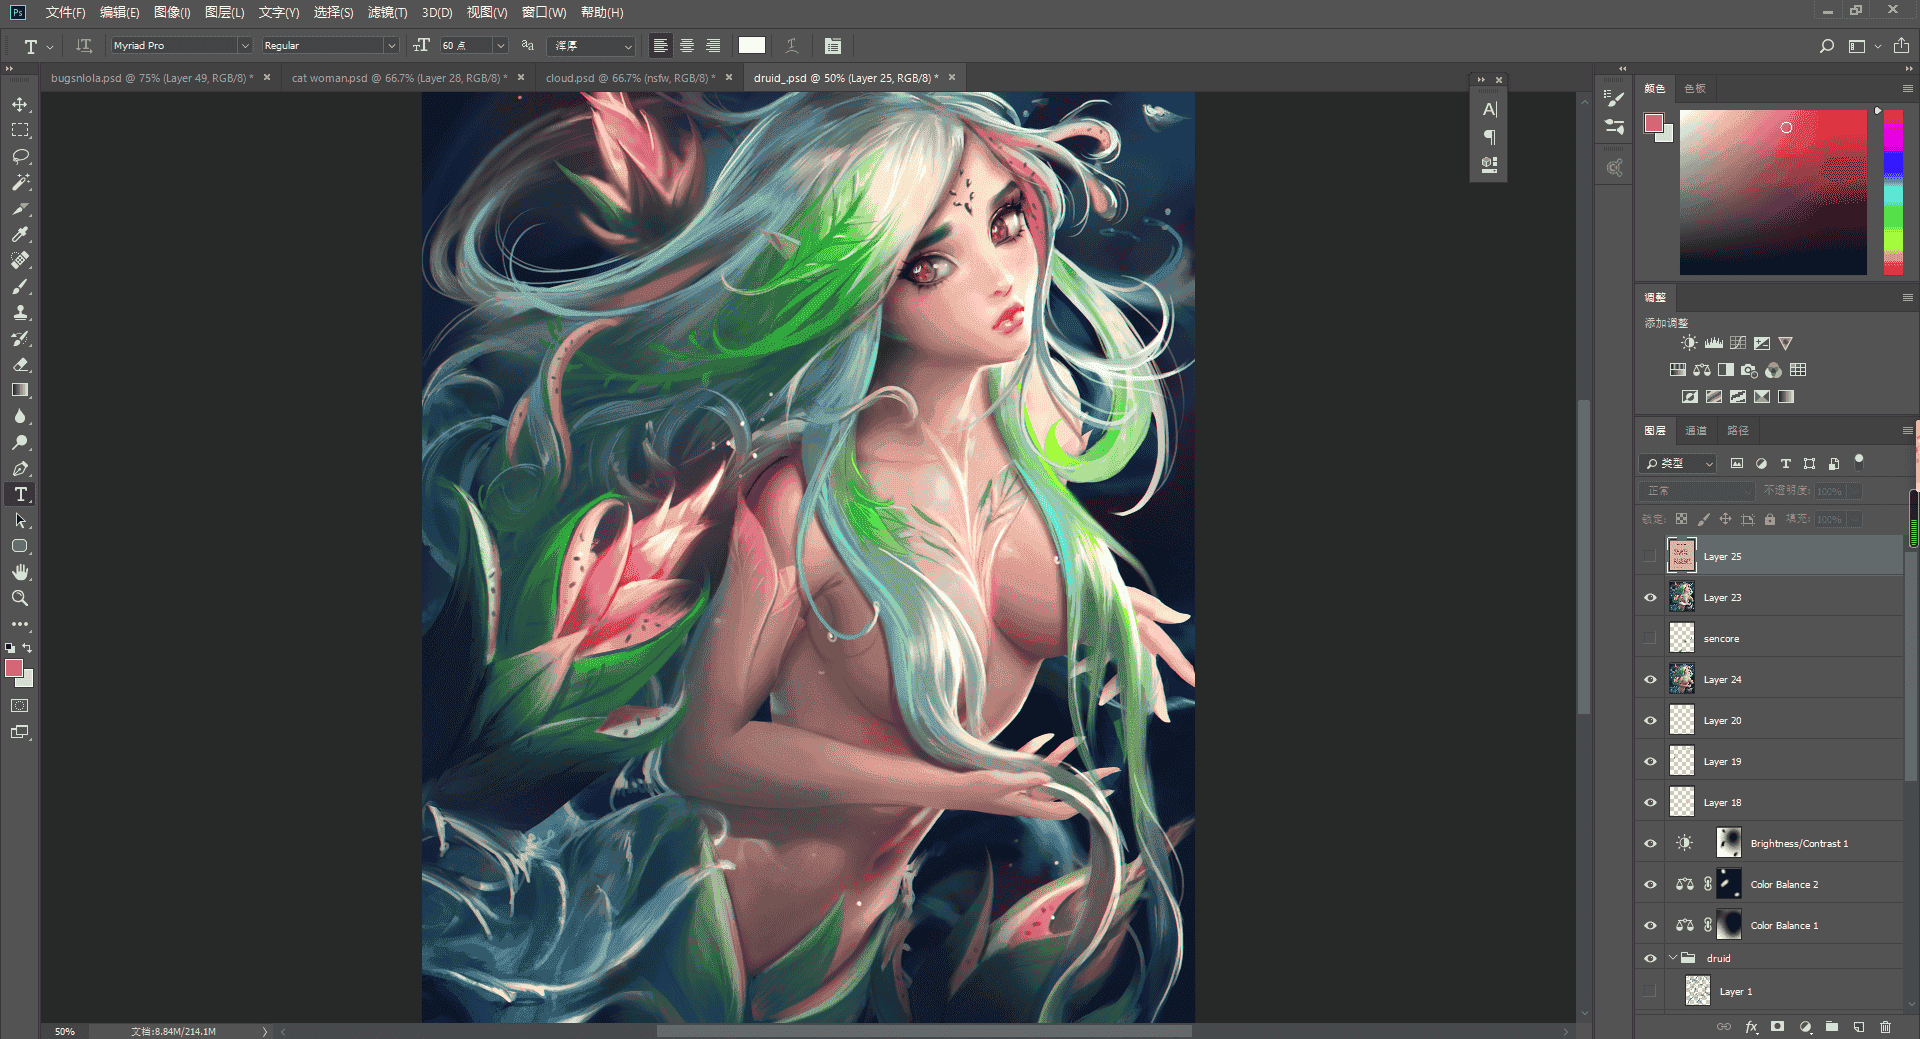Select the Lasso tool
The image size is (1920, 1039).
coord(20,156)
